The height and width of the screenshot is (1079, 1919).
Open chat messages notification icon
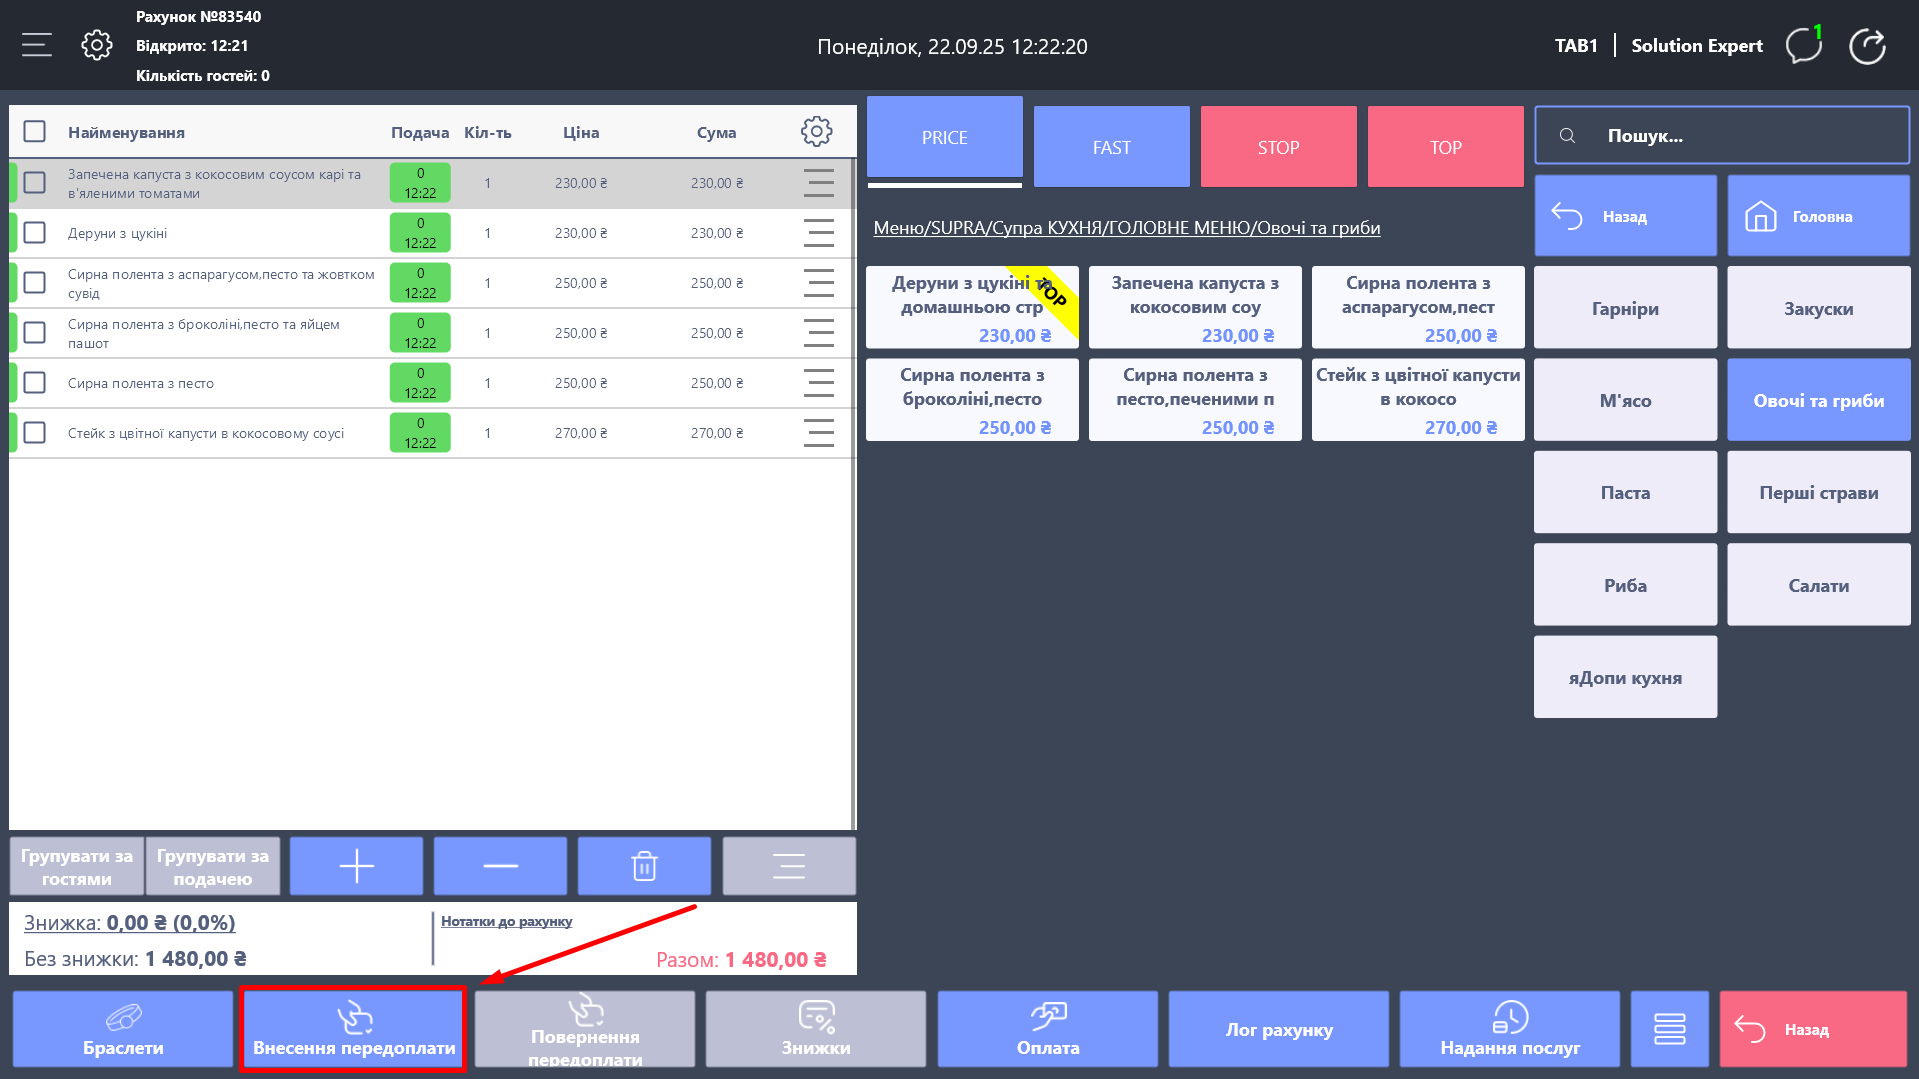(x=1804, y=45)
